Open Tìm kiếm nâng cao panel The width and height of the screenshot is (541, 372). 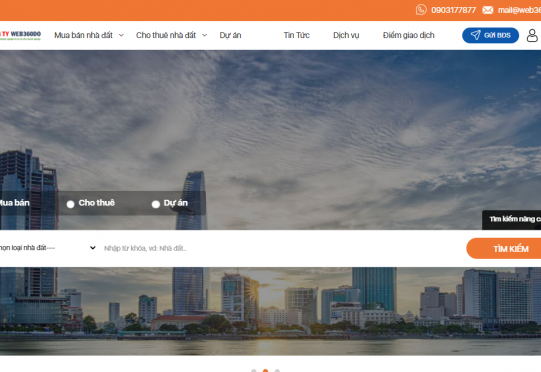(511, 219)
